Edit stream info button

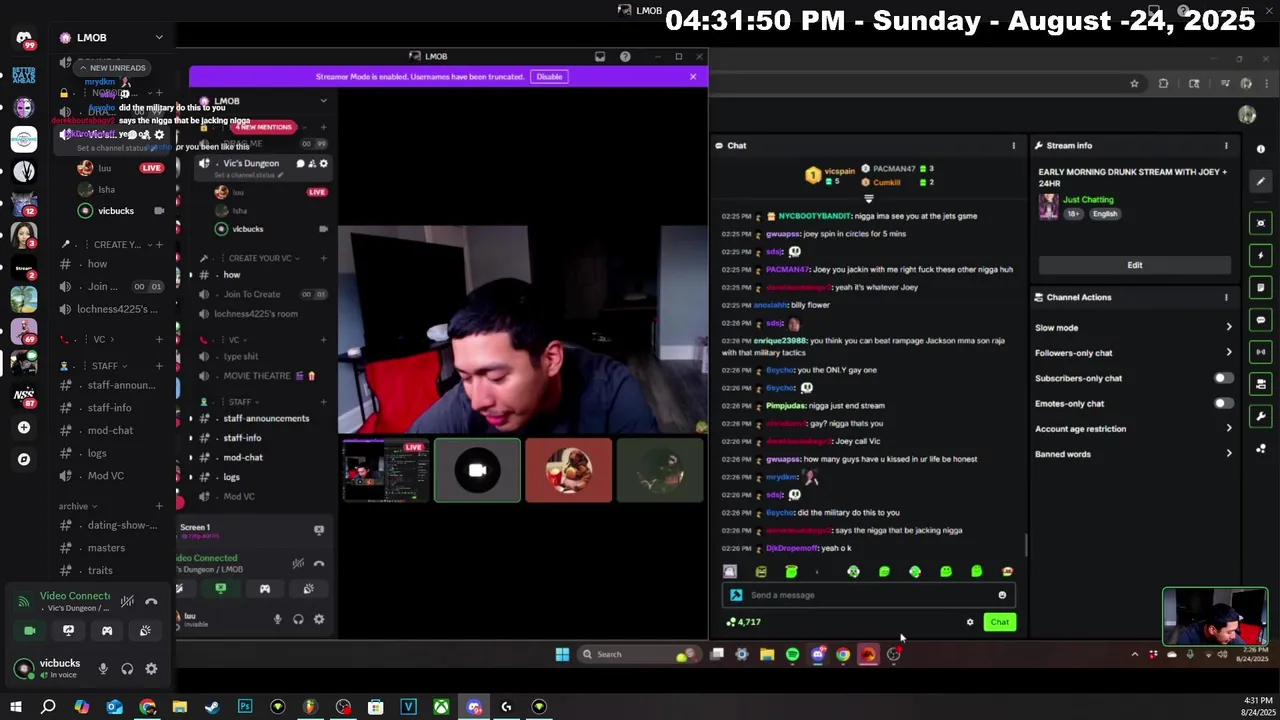[1135, 265]
